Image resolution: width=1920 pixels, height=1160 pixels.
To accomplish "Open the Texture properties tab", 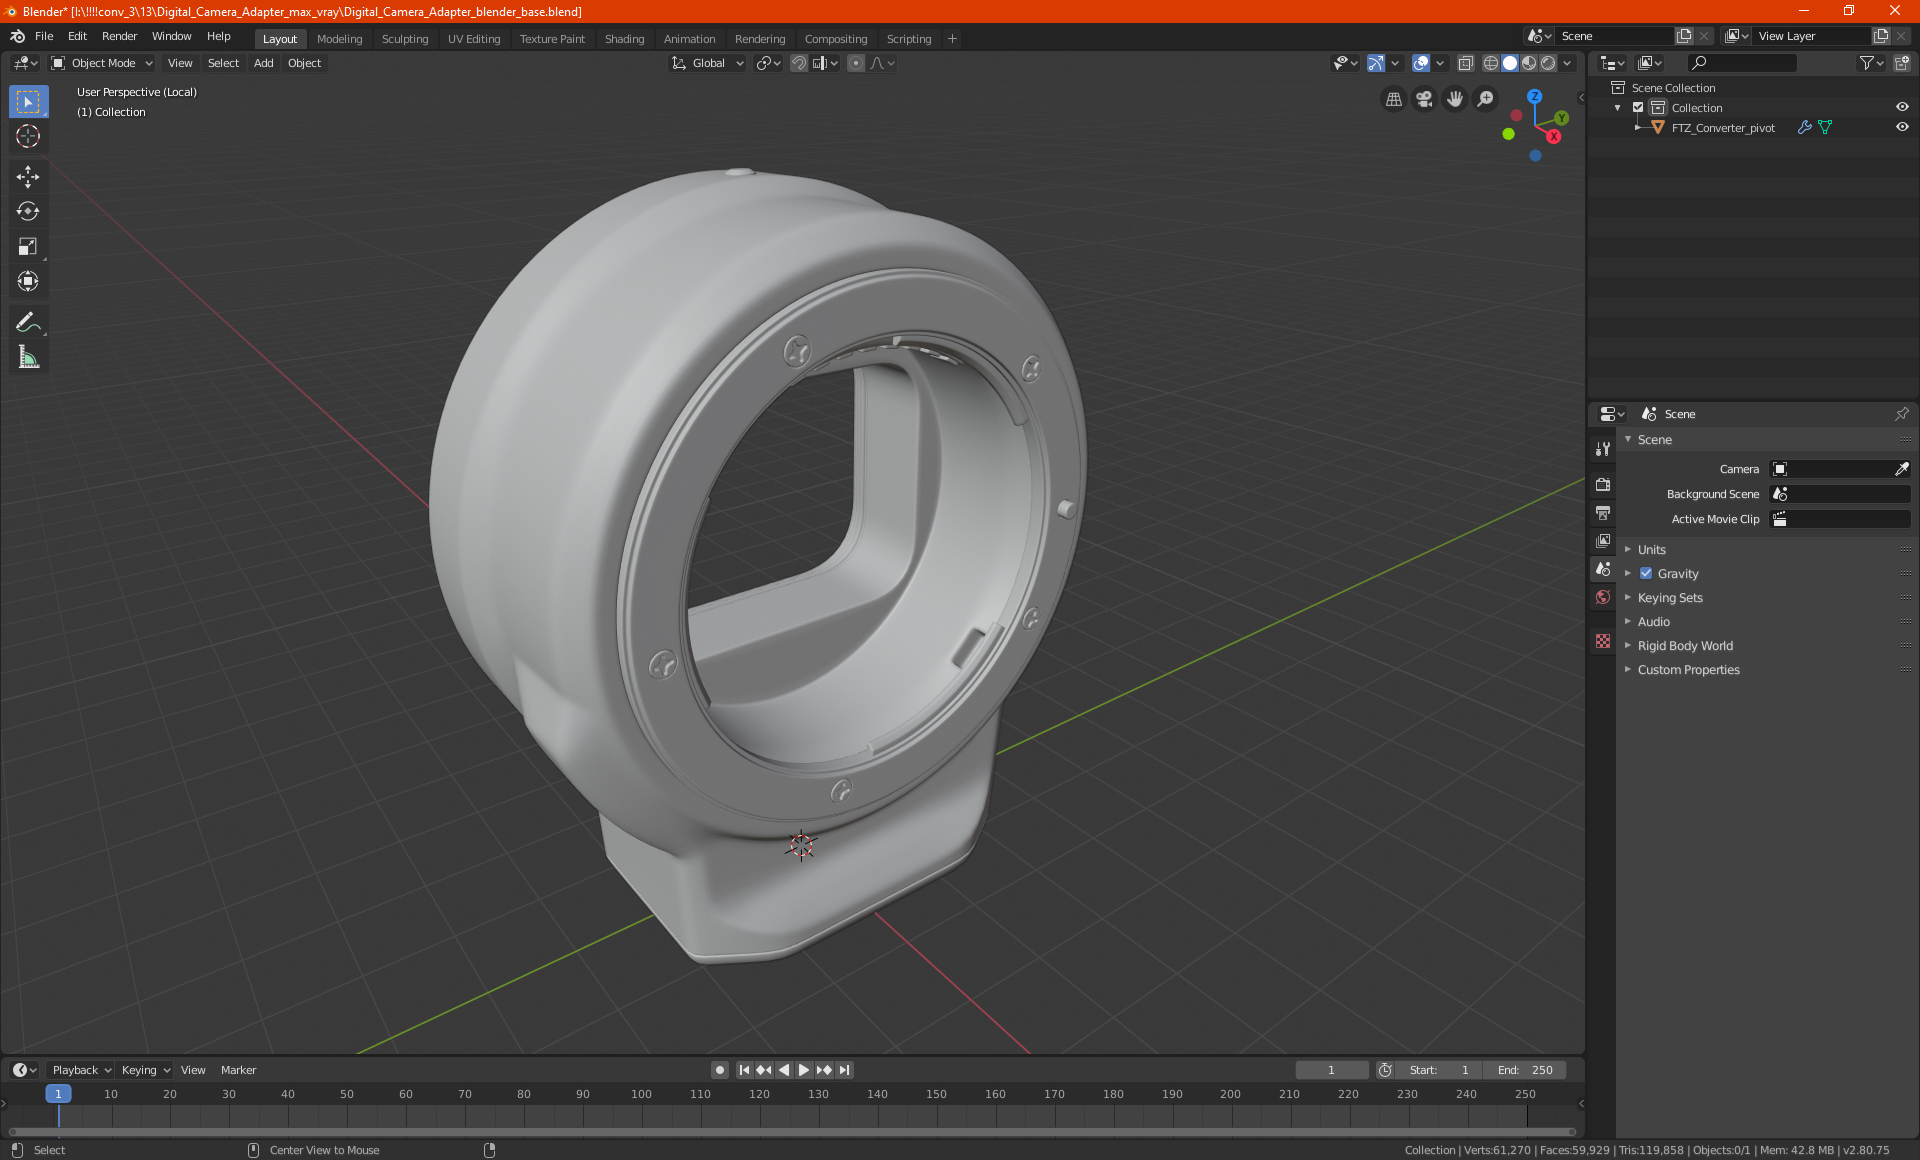I will pyautogui.click(x=1603, y=641).
